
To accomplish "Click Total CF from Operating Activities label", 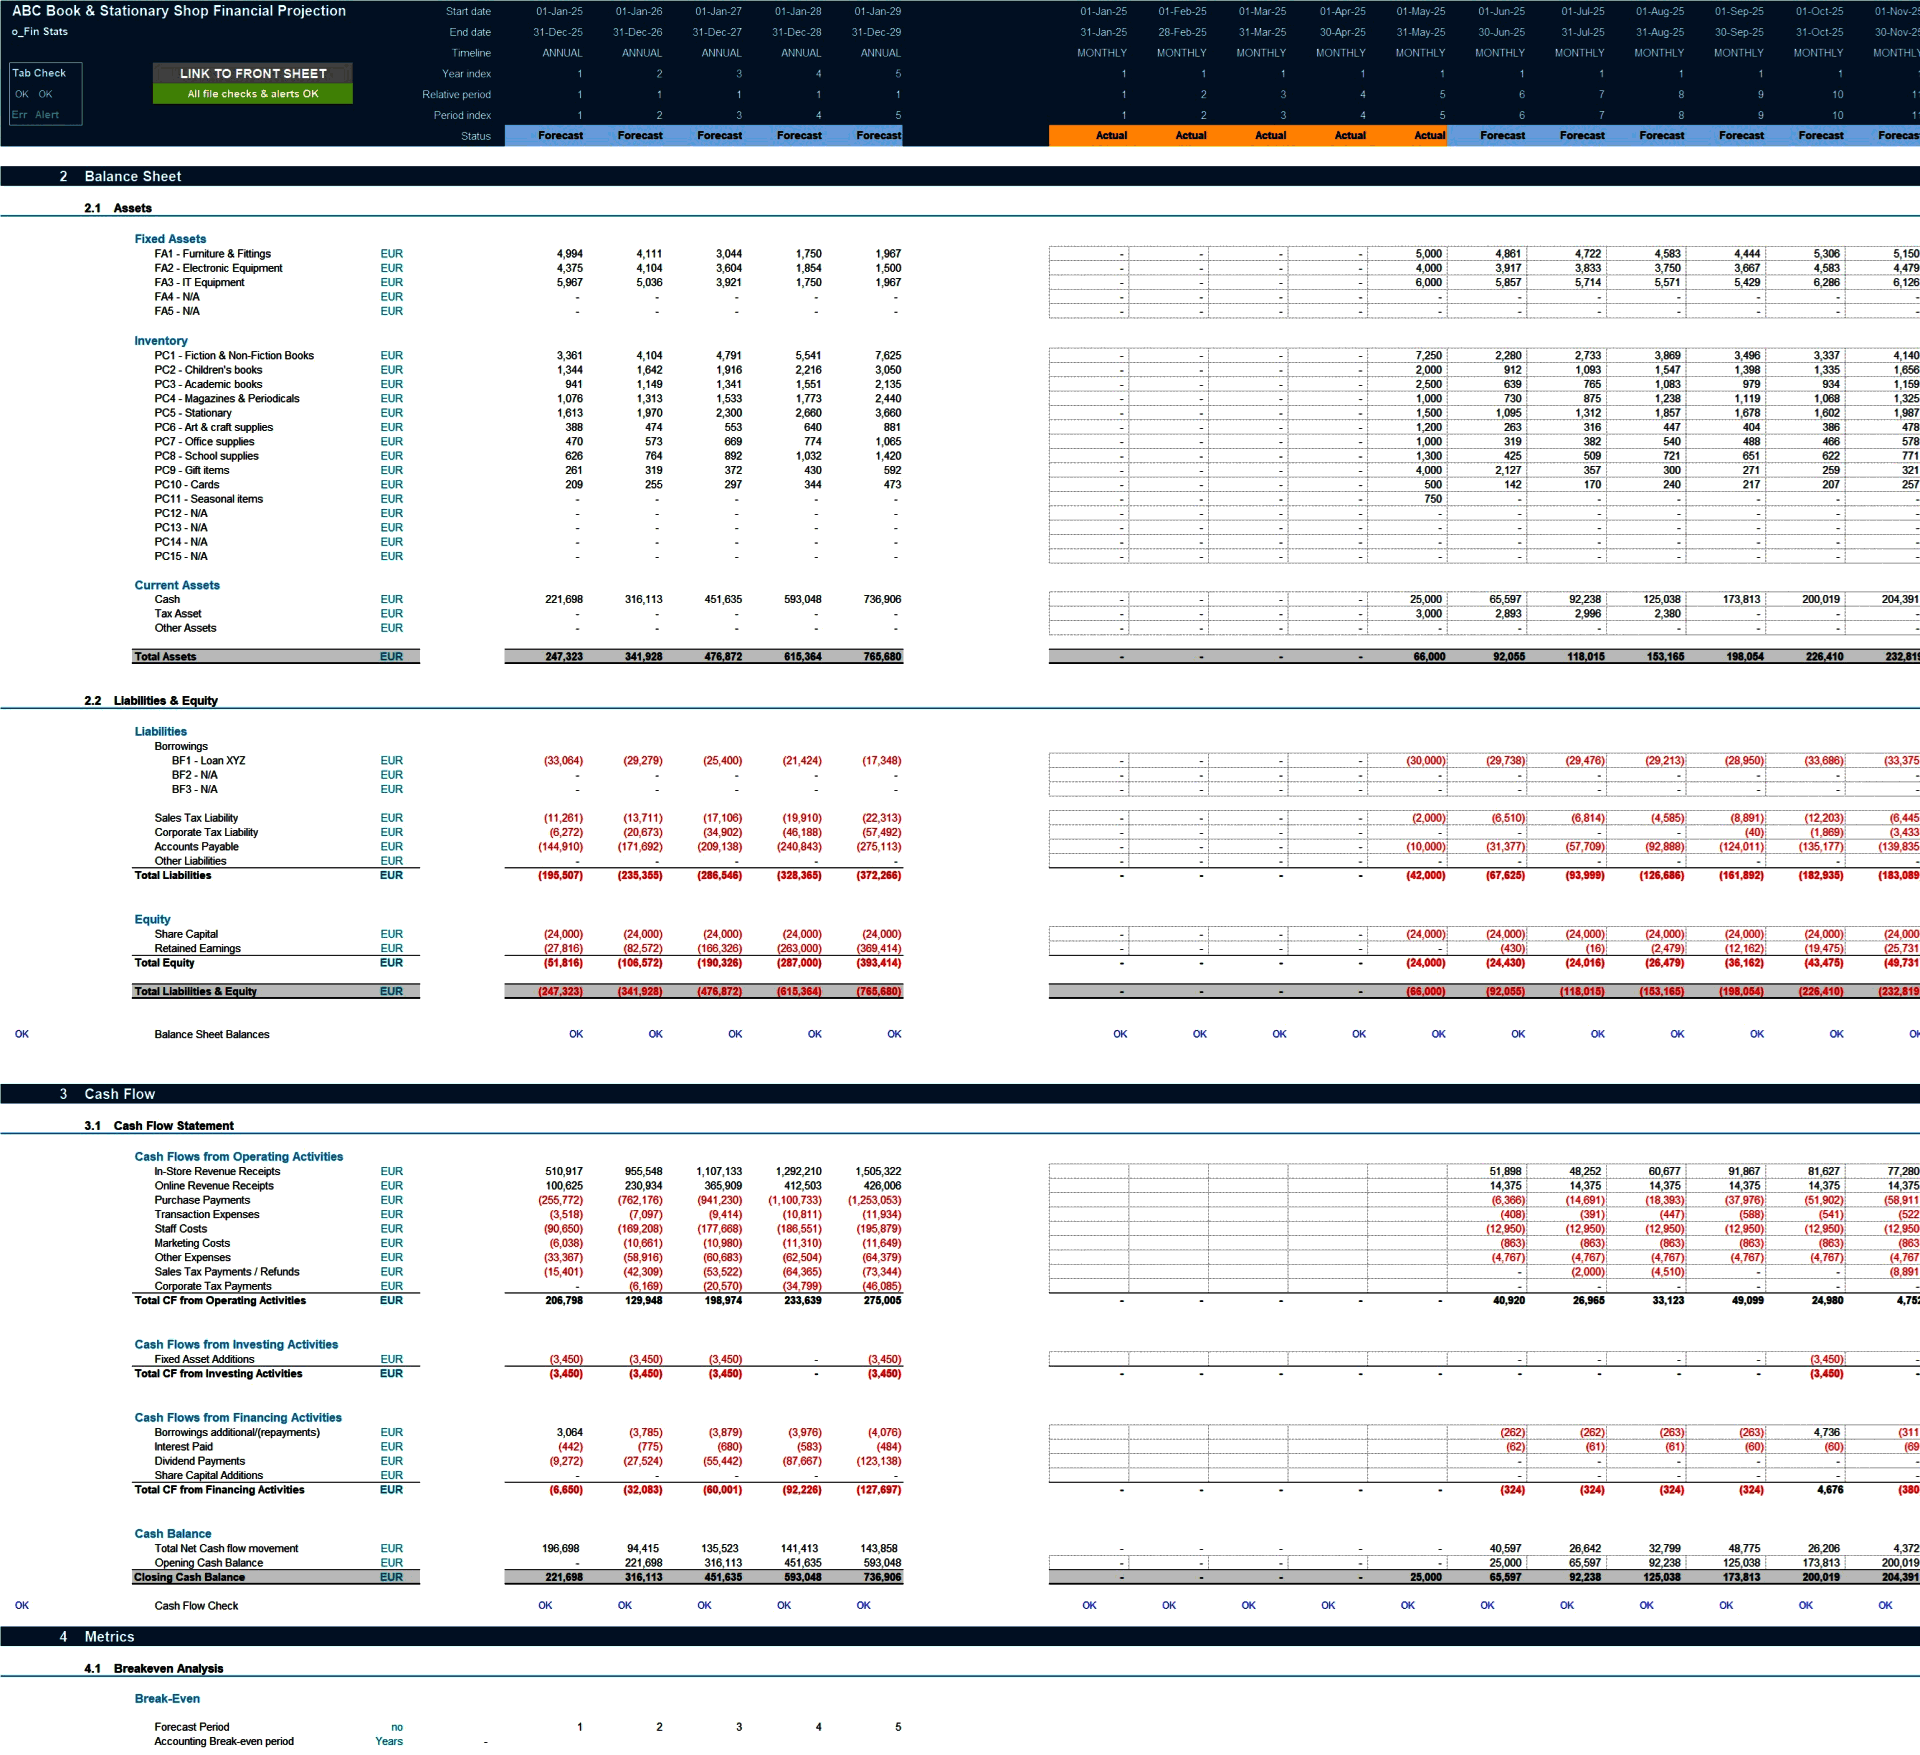I will pyautogui.click(x=220, y=1301).
